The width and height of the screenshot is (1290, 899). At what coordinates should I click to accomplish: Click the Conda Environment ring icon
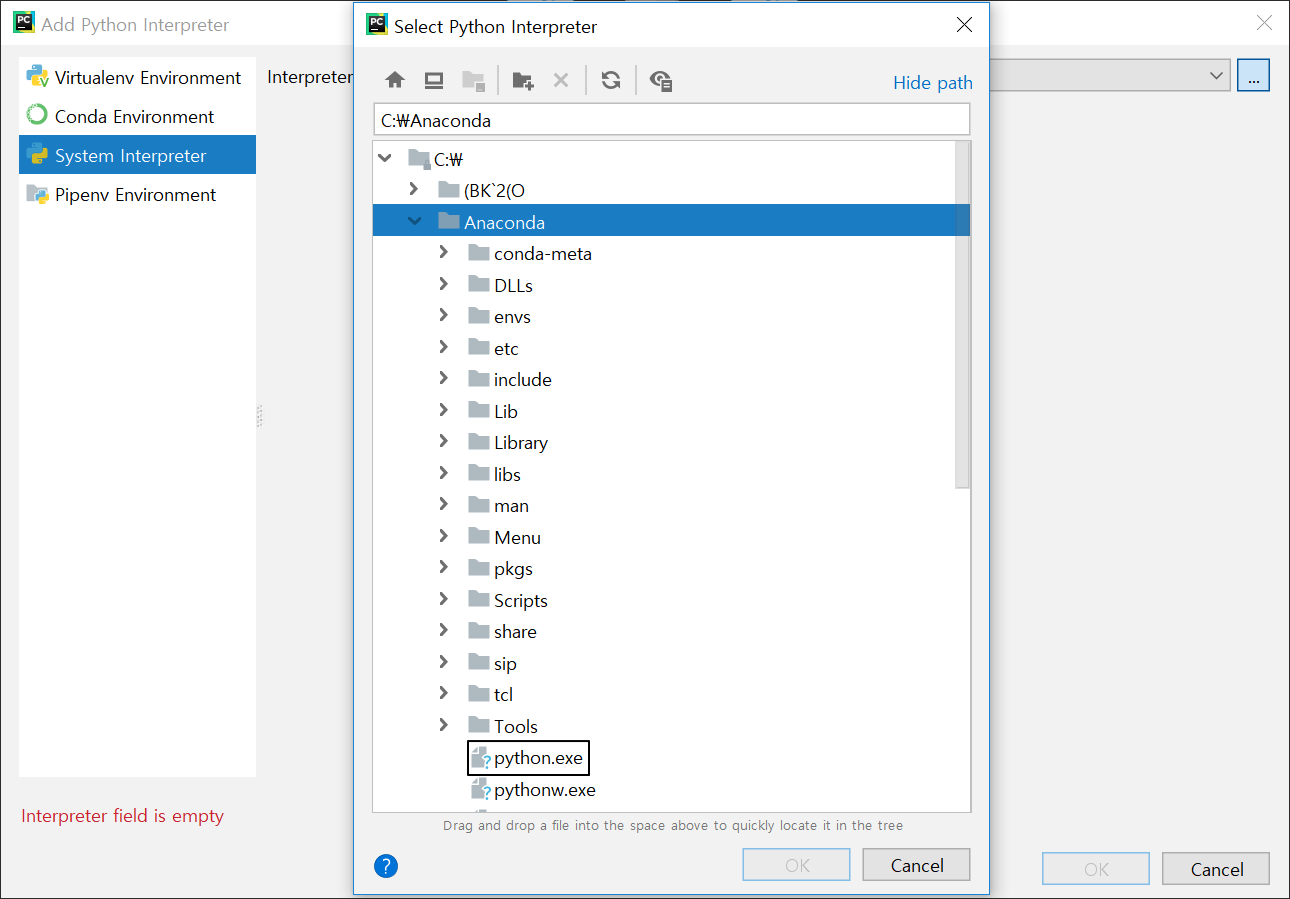click(x=37, y=115)
